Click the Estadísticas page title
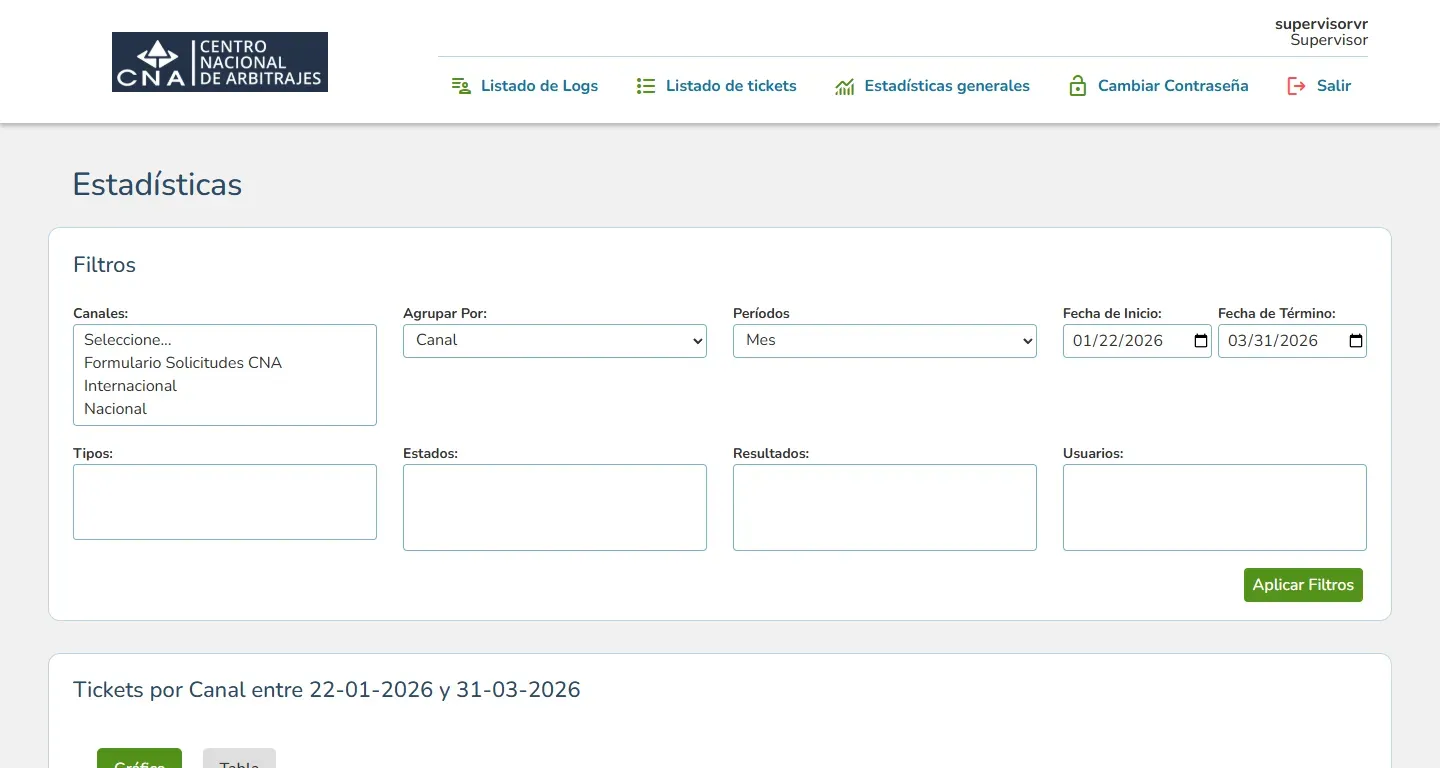This screenshot has width=1440, height=768. 157,185
